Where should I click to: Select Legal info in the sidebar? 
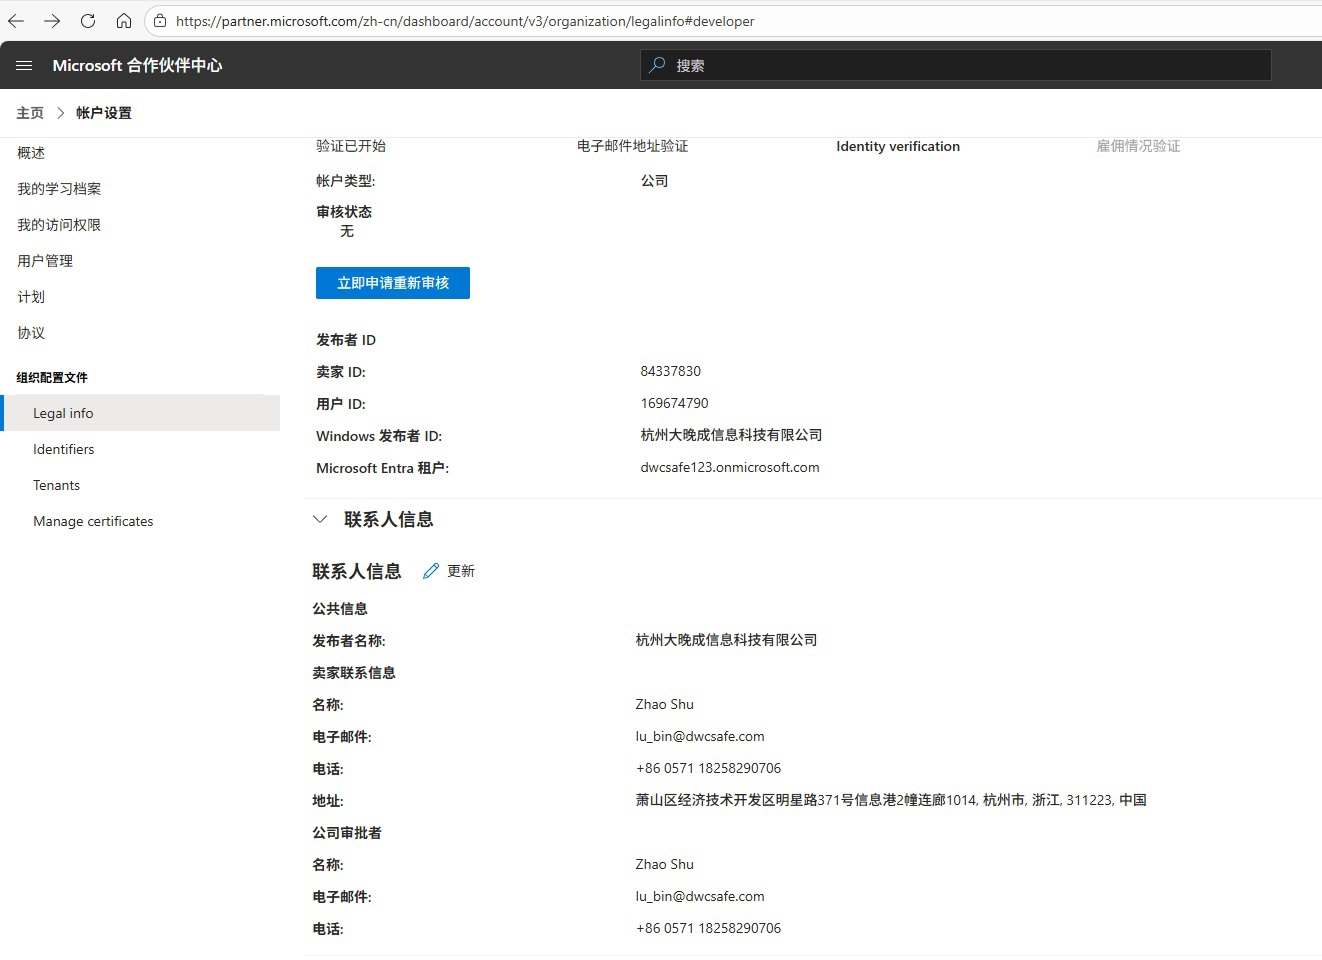point(141,413)
